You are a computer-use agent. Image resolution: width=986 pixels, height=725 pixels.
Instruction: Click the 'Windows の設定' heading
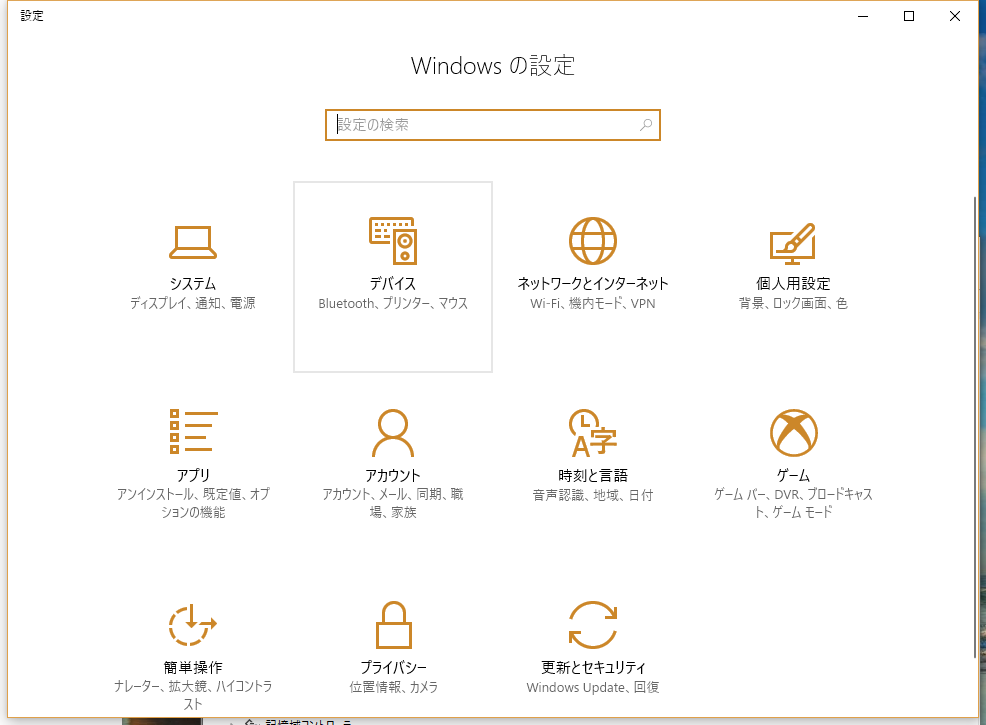coord(493,65)
